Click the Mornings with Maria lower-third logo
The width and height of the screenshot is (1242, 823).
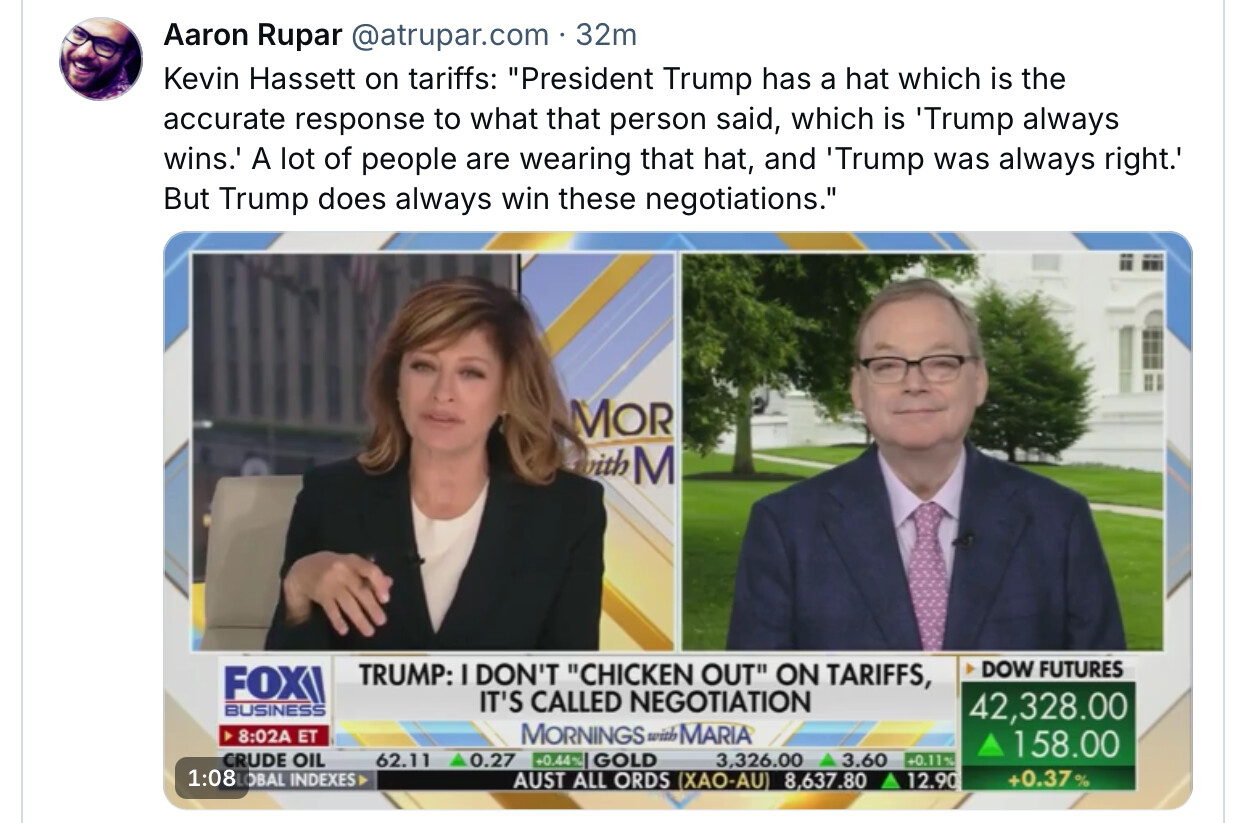[636, 733]
